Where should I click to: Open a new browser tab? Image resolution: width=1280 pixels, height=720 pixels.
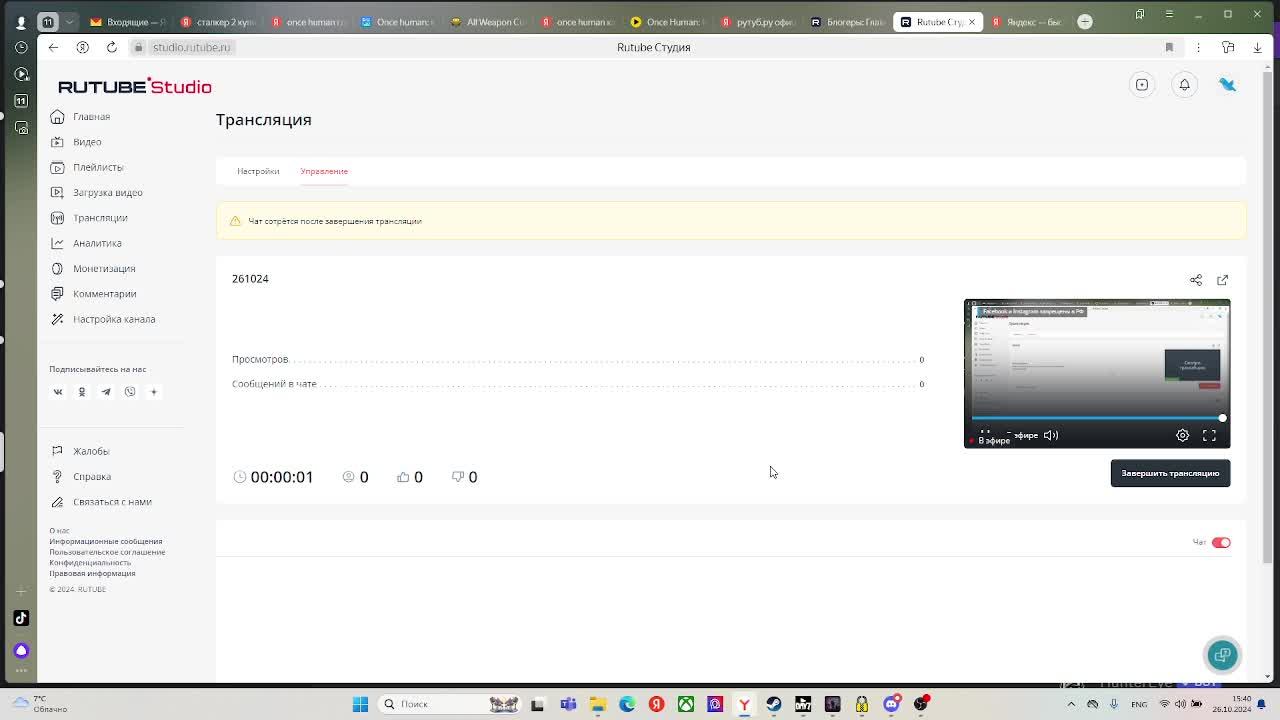pos(1085,21)
